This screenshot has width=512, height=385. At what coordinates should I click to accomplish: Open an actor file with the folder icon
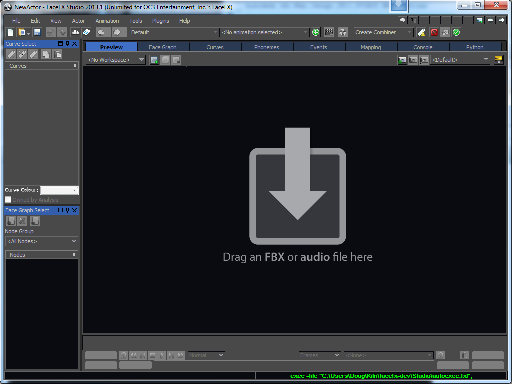(22, 32)
